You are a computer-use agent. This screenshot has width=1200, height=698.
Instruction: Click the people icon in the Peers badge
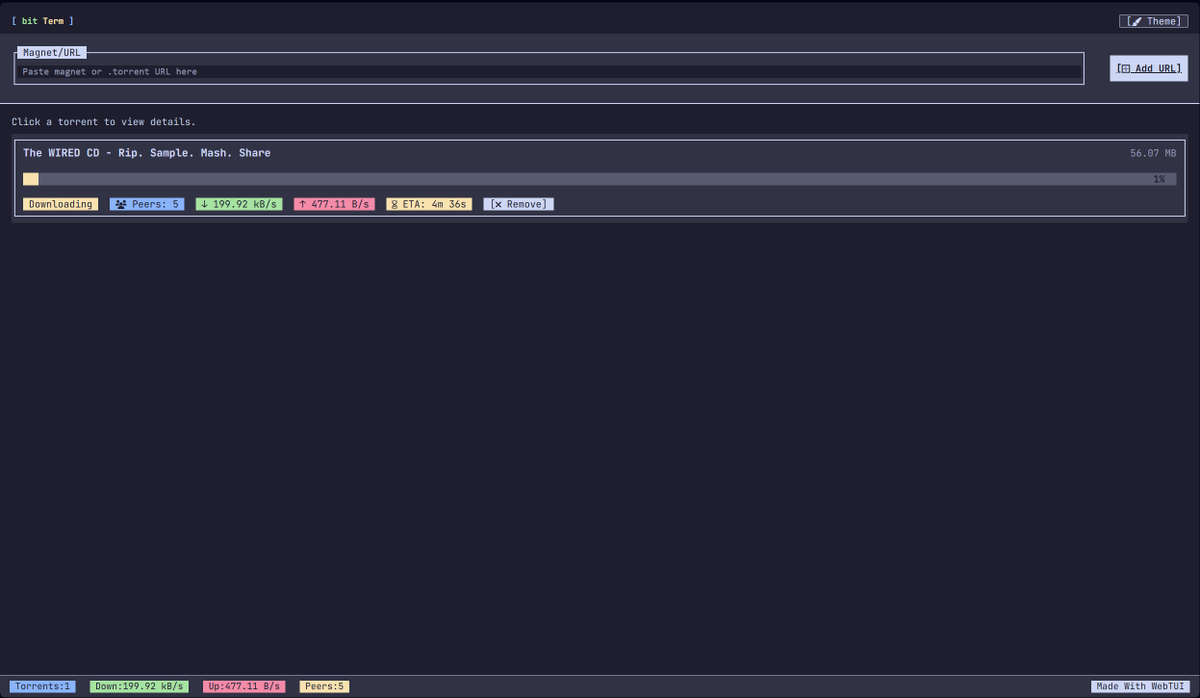coord(121,204)
